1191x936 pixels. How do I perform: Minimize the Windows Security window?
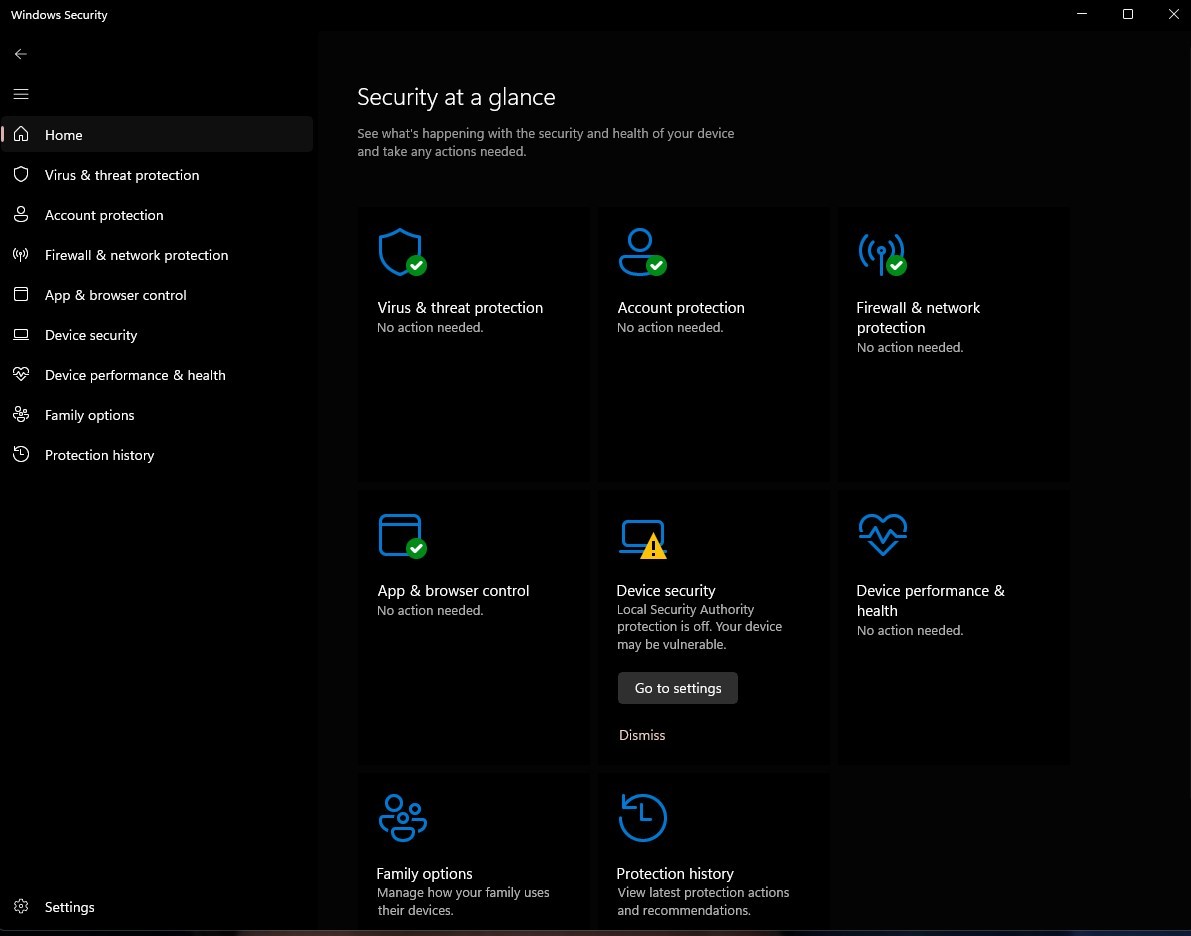[1082, 14]
